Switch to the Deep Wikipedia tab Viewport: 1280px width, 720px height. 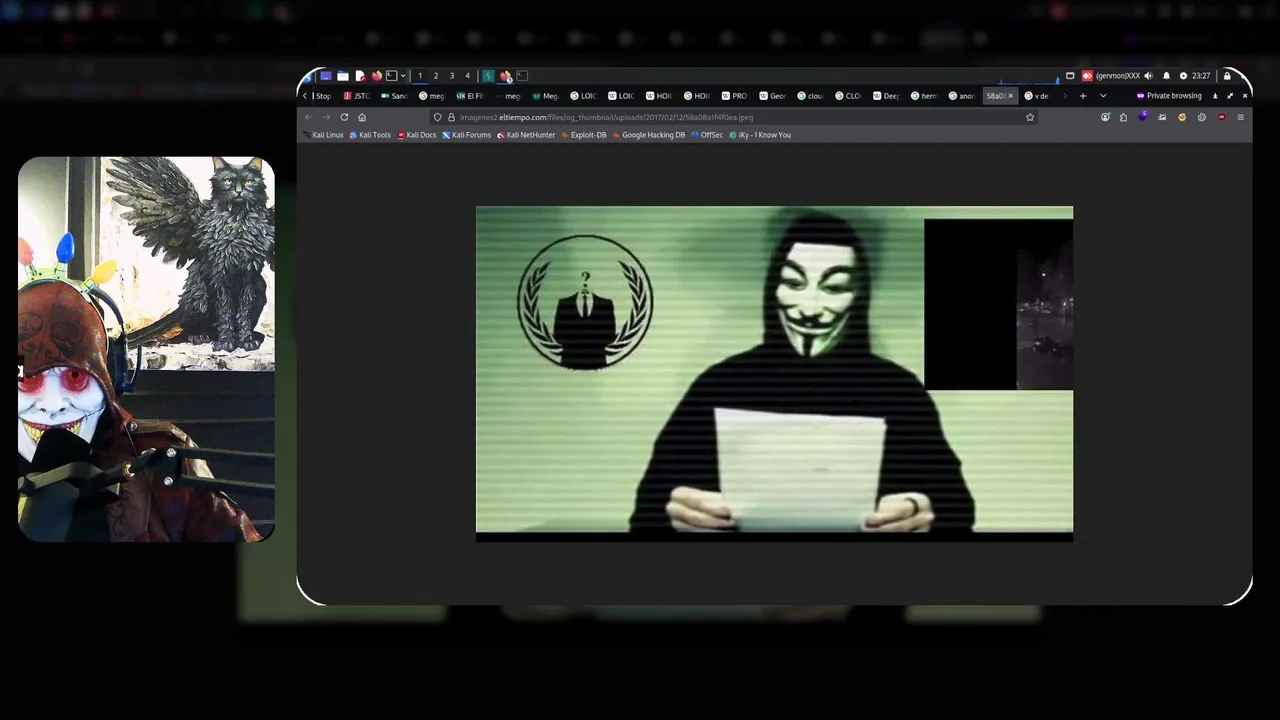[886, 96]
